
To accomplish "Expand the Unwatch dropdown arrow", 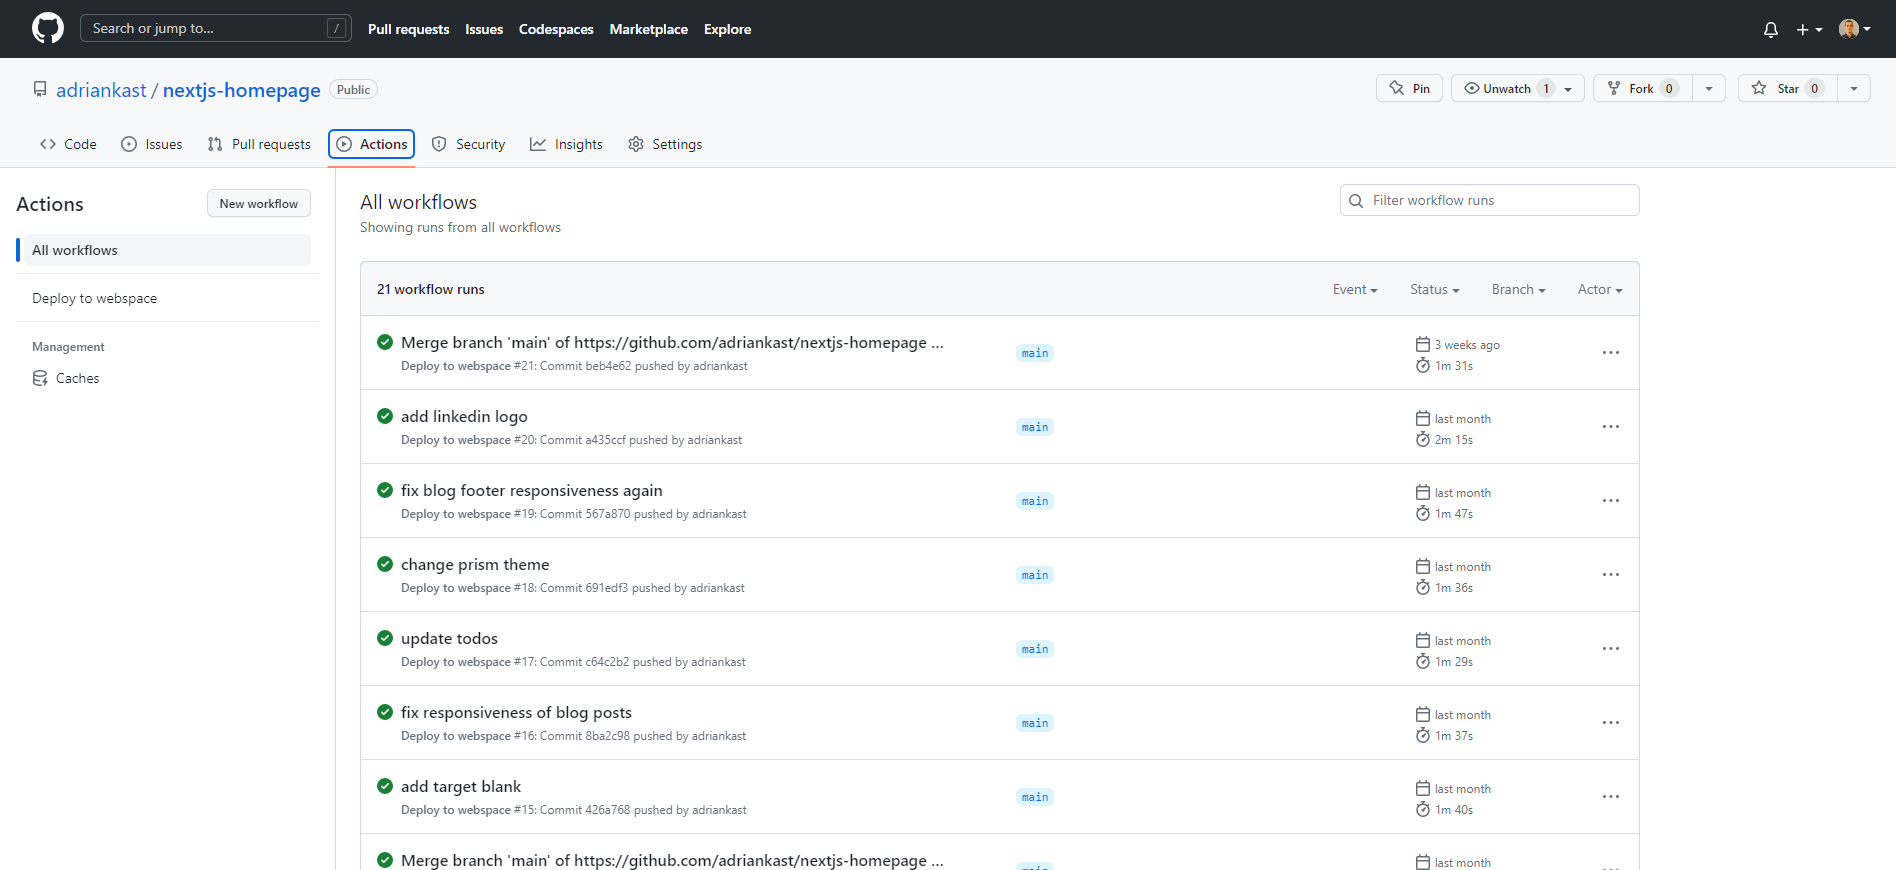I will (1570, 88).
